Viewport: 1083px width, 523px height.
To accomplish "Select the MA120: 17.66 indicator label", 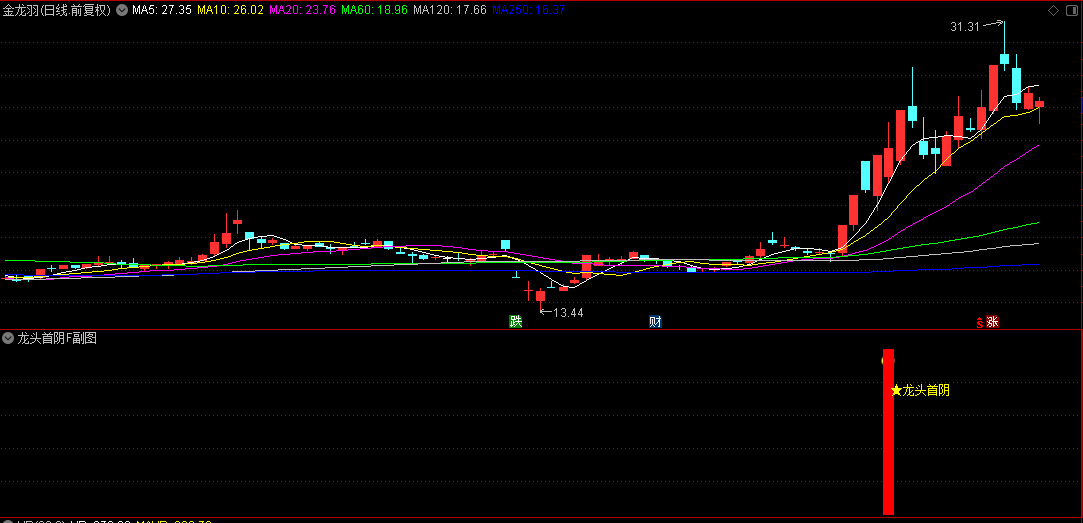I will [450, 10].
